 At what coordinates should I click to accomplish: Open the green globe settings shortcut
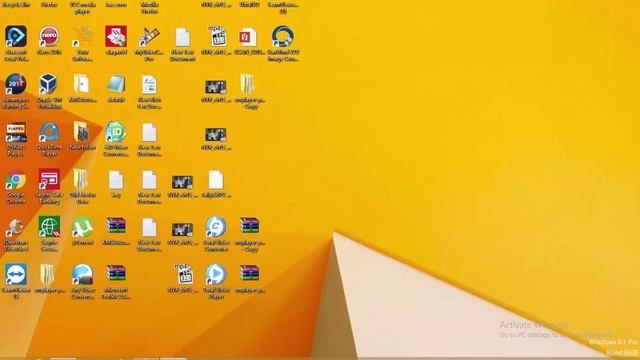pos(49,227)
